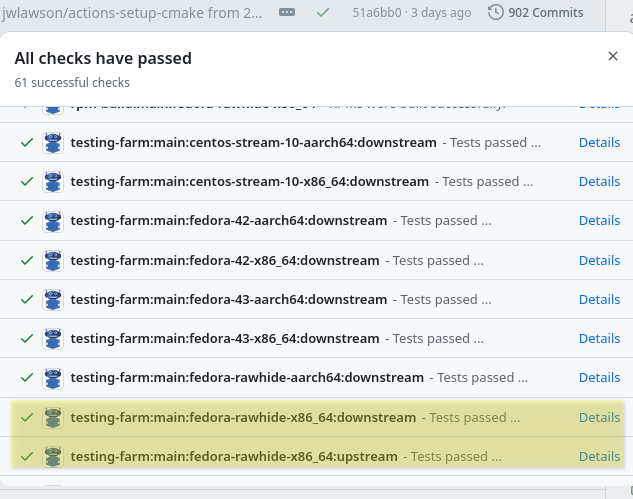Select testing-farm:main:fedora-42-x86_64:downstream check name
Viewport: 633px width, 499px height.
225,261
